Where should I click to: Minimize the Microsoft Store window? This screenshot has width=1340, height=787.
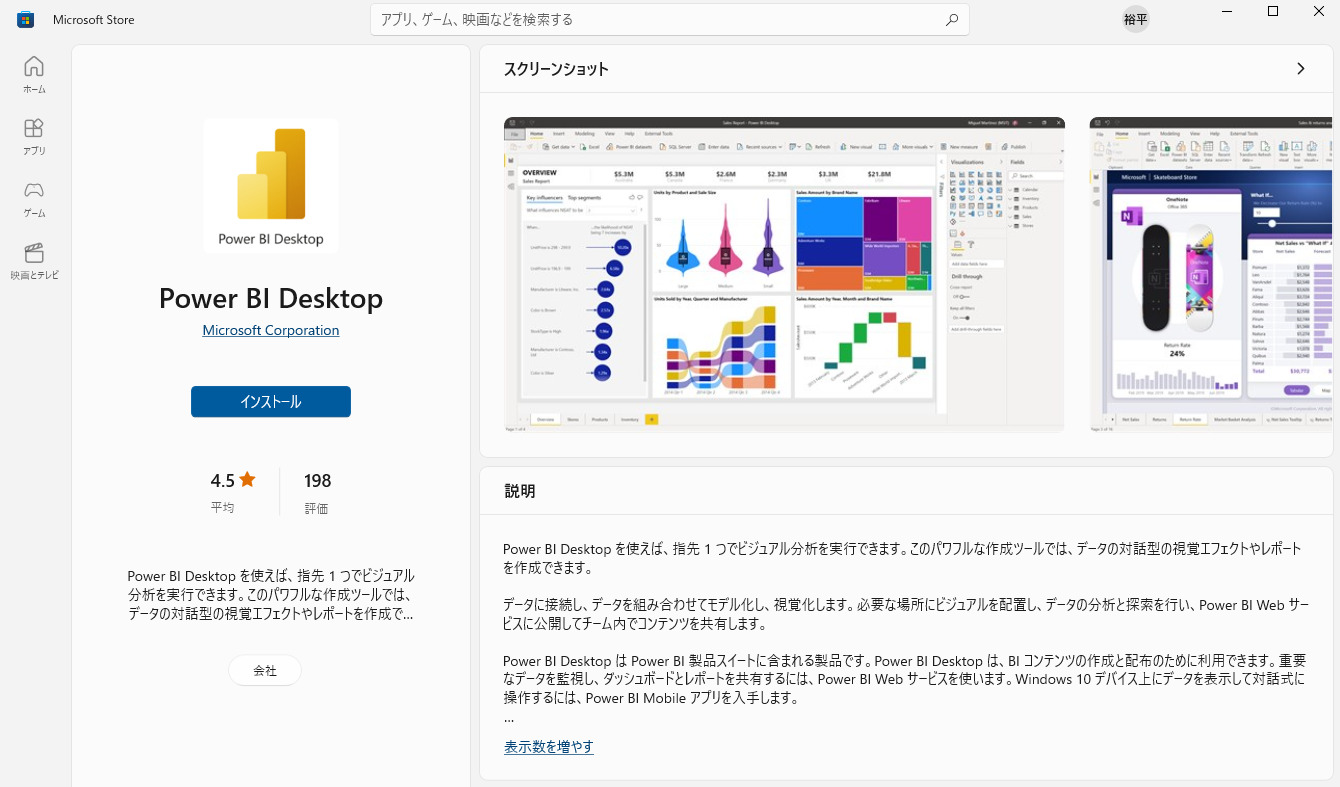point(1227,11)
